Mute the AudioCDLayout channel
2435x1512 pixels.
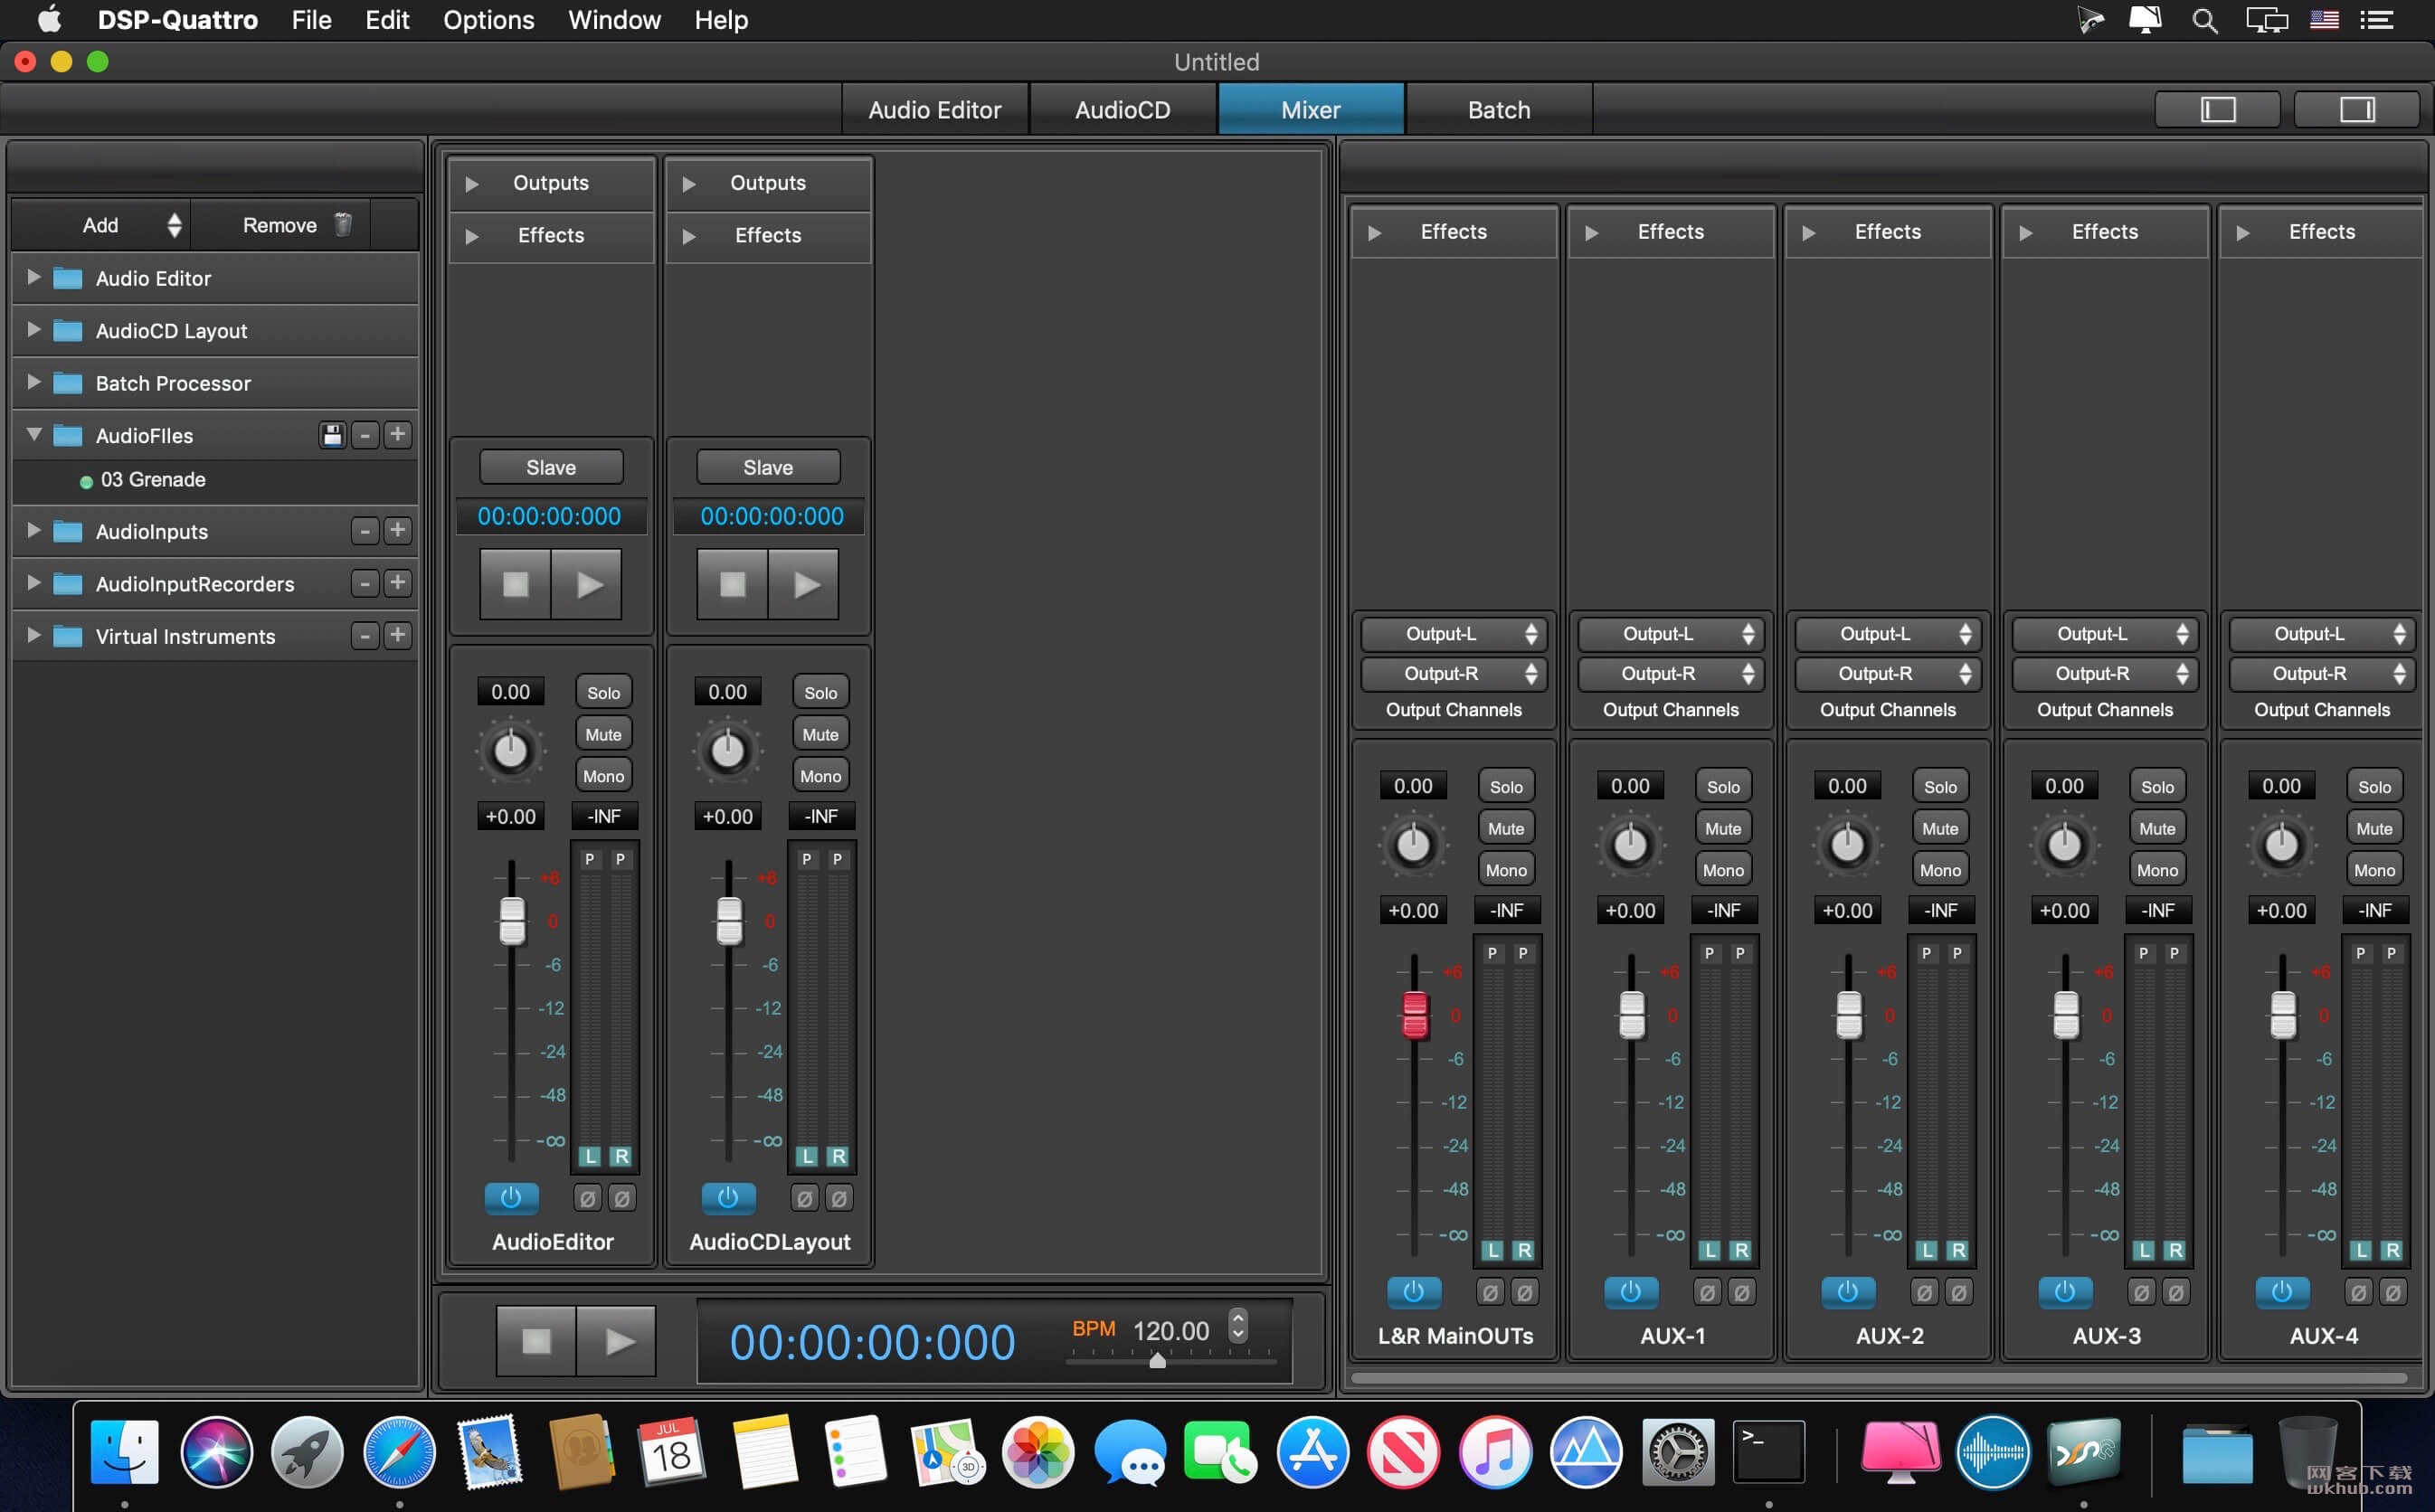[820, 734]
